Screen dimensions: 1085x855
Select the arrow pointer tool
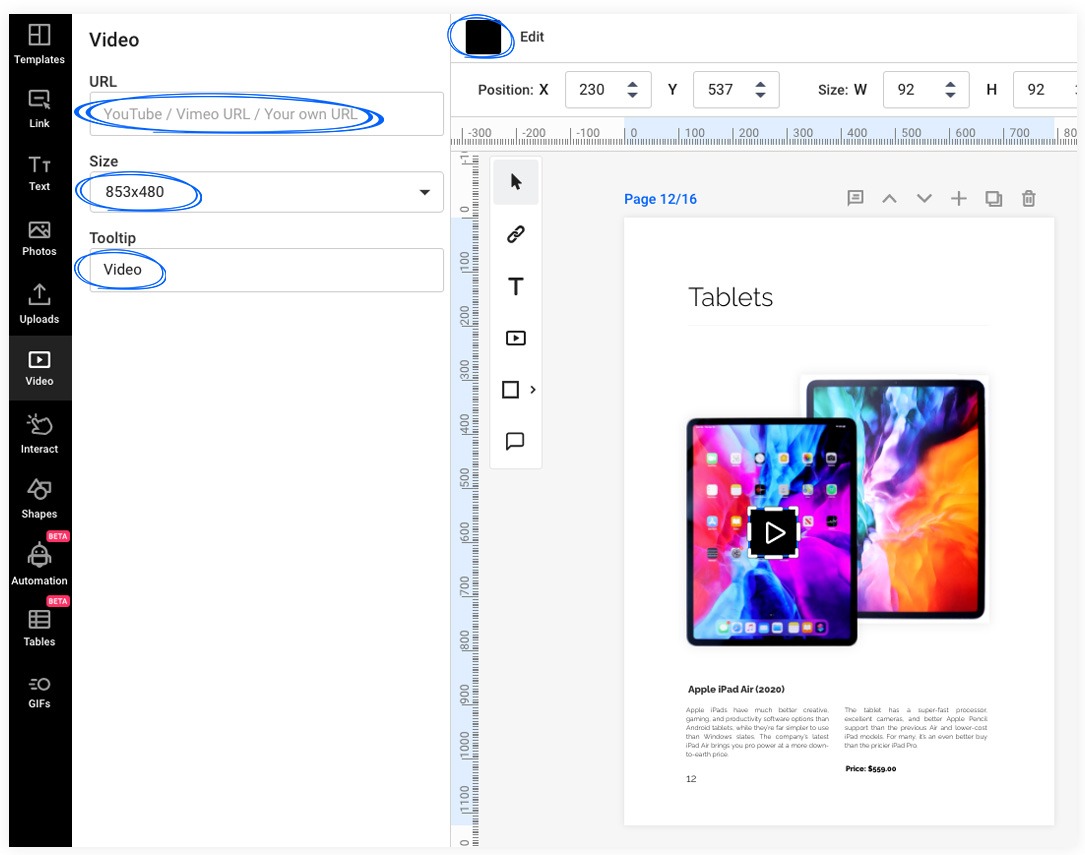coord(516,182)
